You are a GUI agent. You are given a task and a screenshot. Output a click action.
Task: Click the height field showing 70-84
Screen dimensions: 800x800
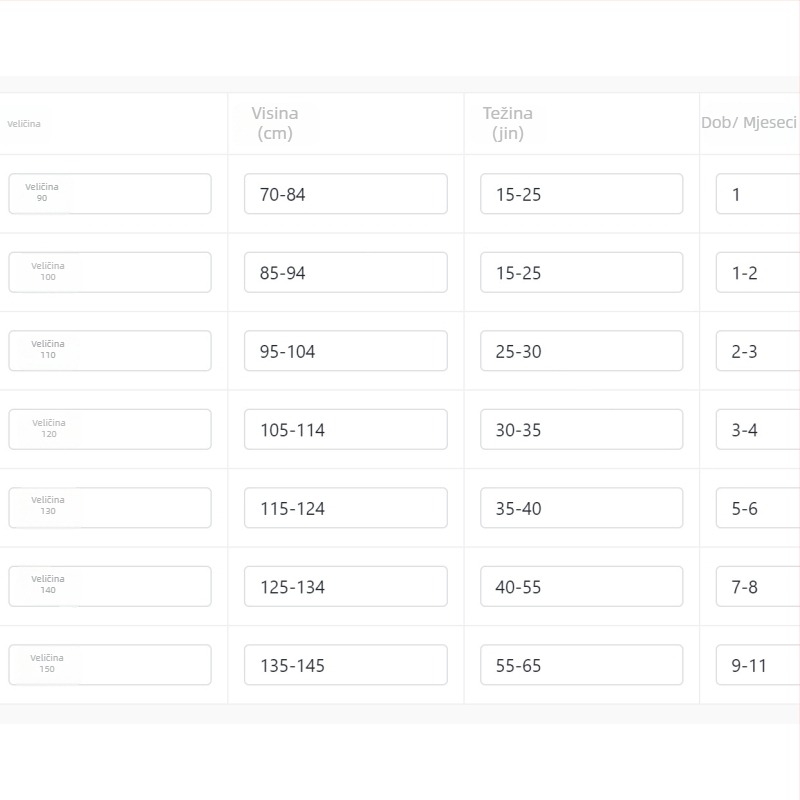point(346,194)
